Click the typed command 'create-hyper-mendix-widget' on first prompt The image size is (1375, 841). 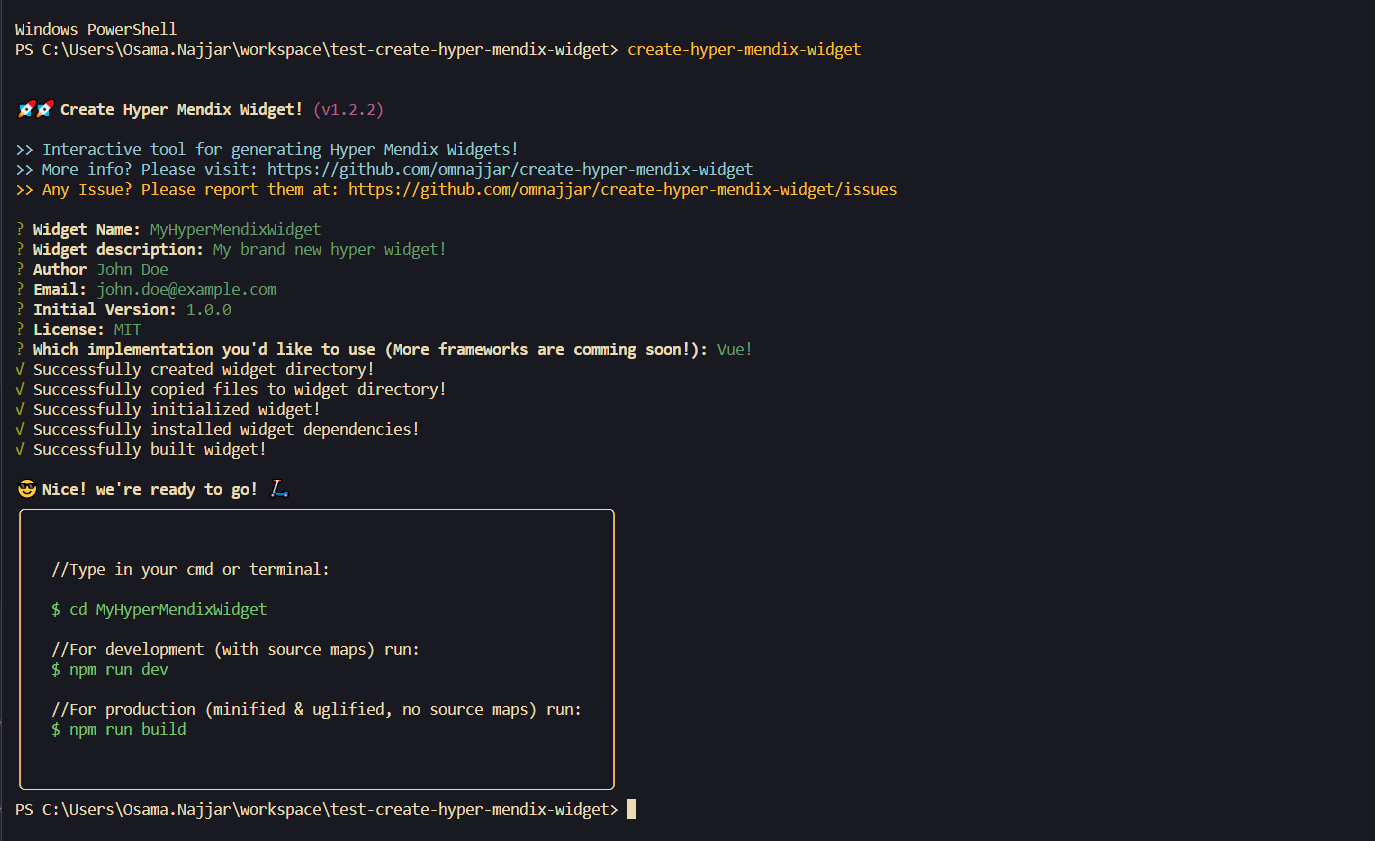click(x=744, y=49)
